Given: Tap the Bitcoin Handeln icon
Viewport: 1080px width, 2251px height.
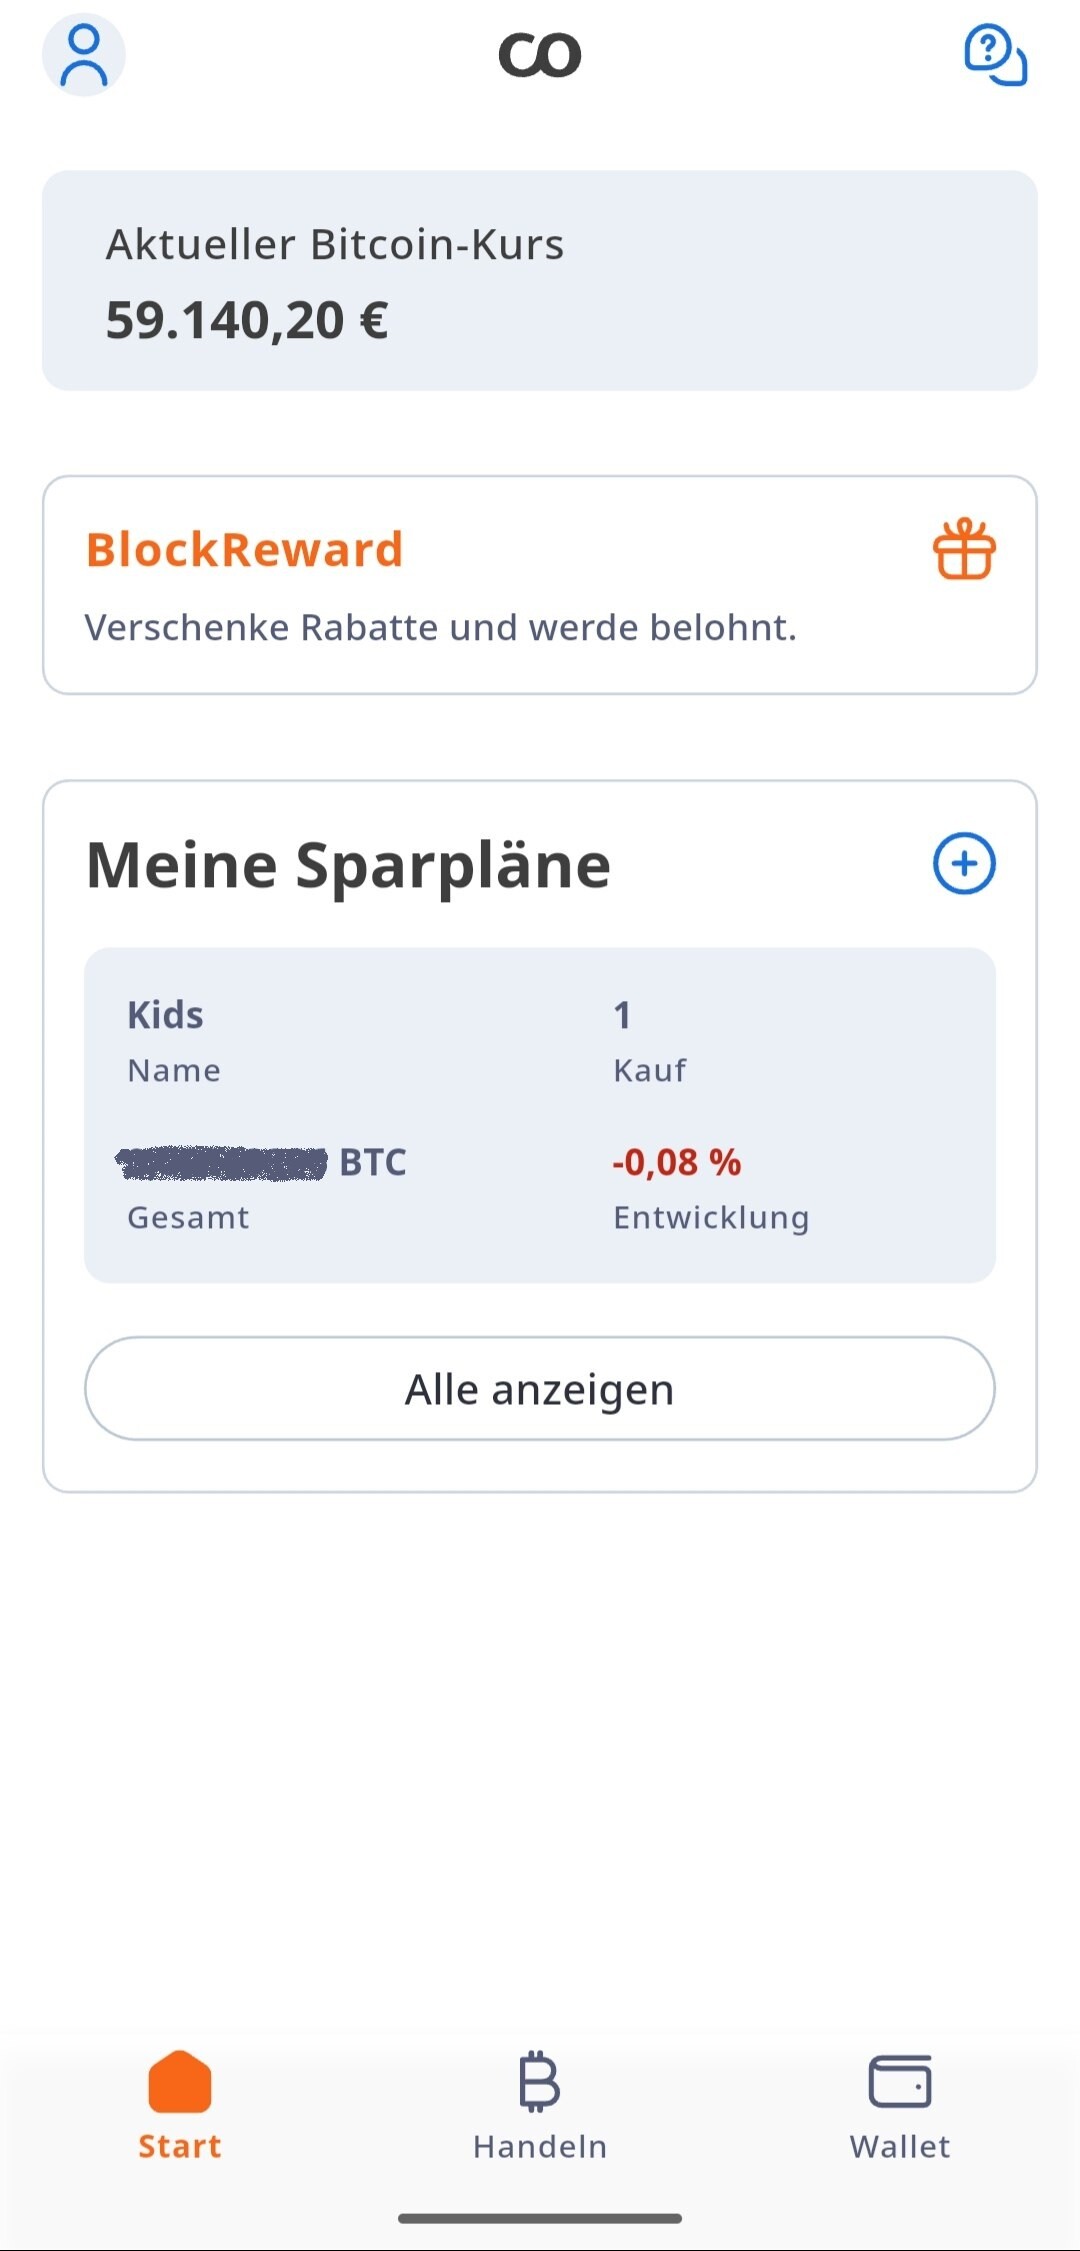Looking at the screenshot, I should click(x=540, y=2081).
